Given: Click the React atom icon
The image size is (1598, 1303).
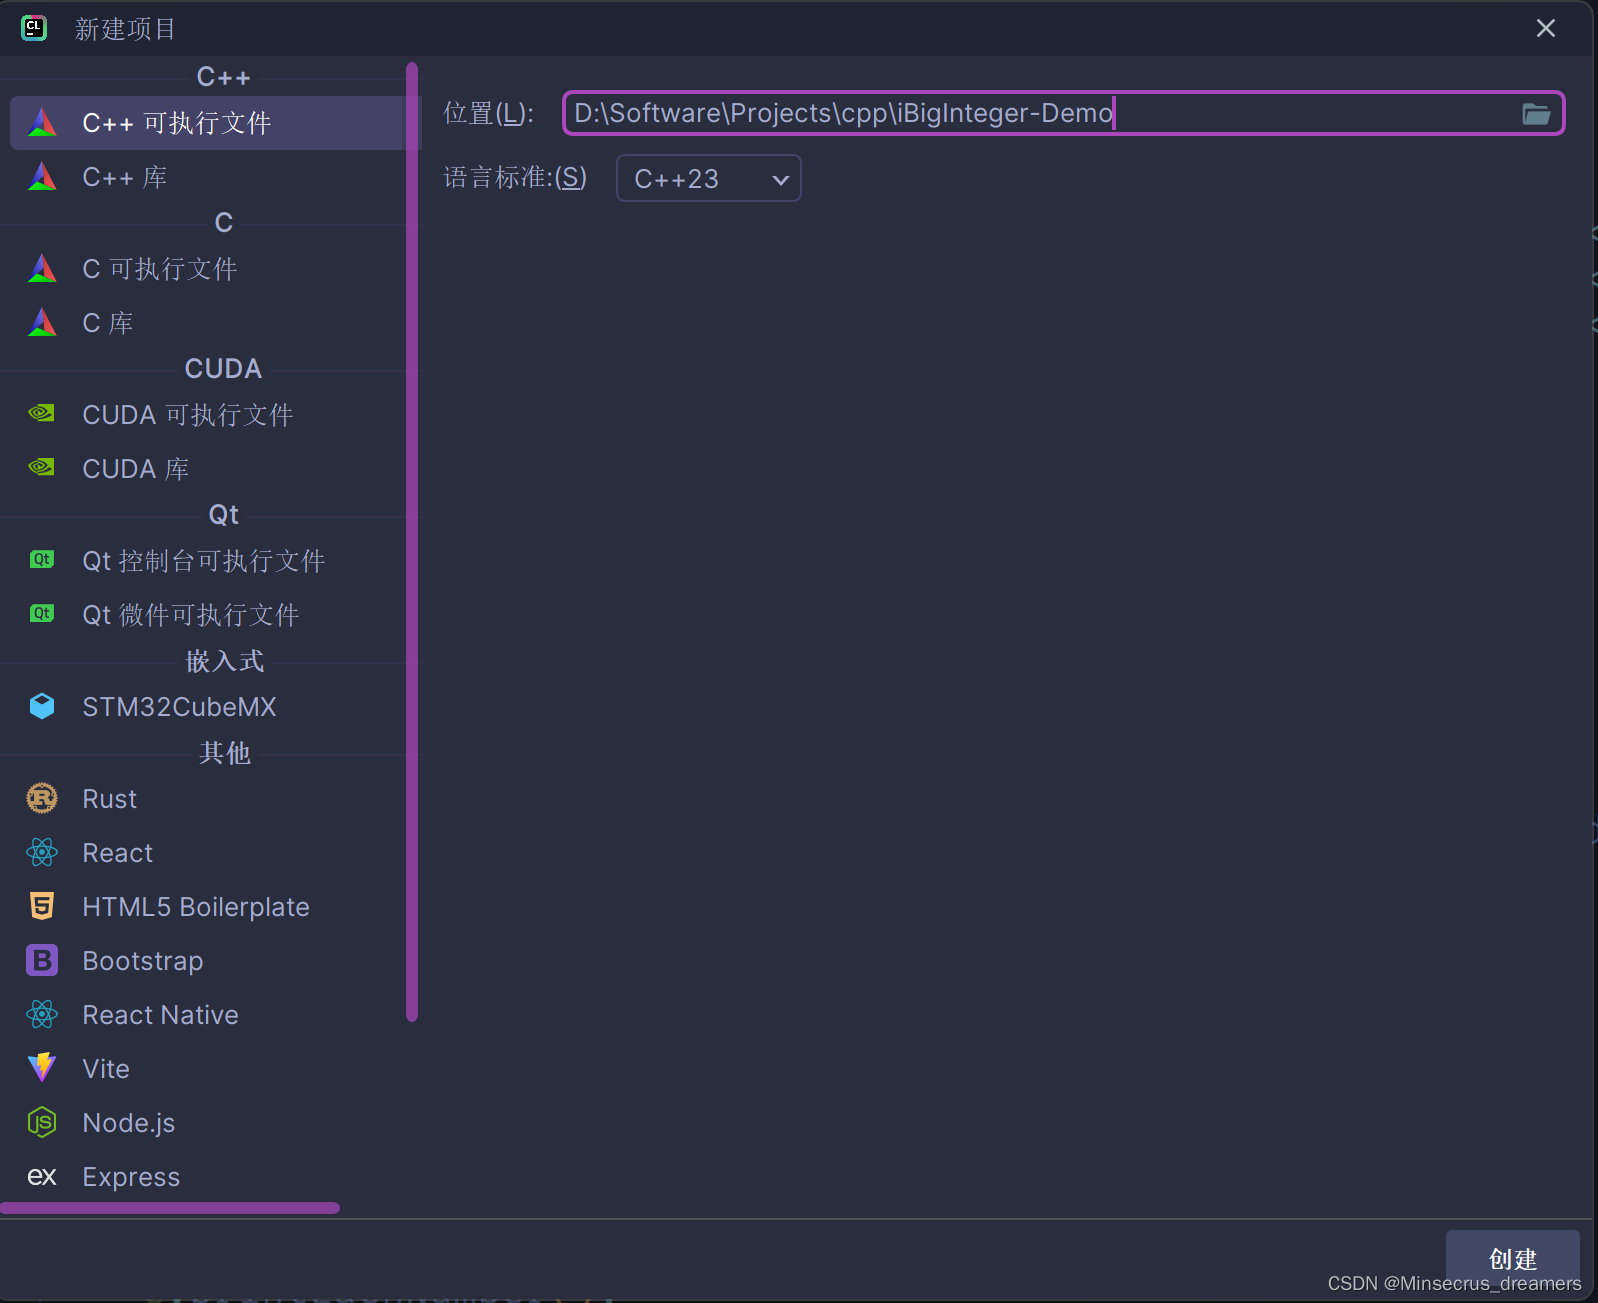Looking at the screenshot, I should click(42, 852).
